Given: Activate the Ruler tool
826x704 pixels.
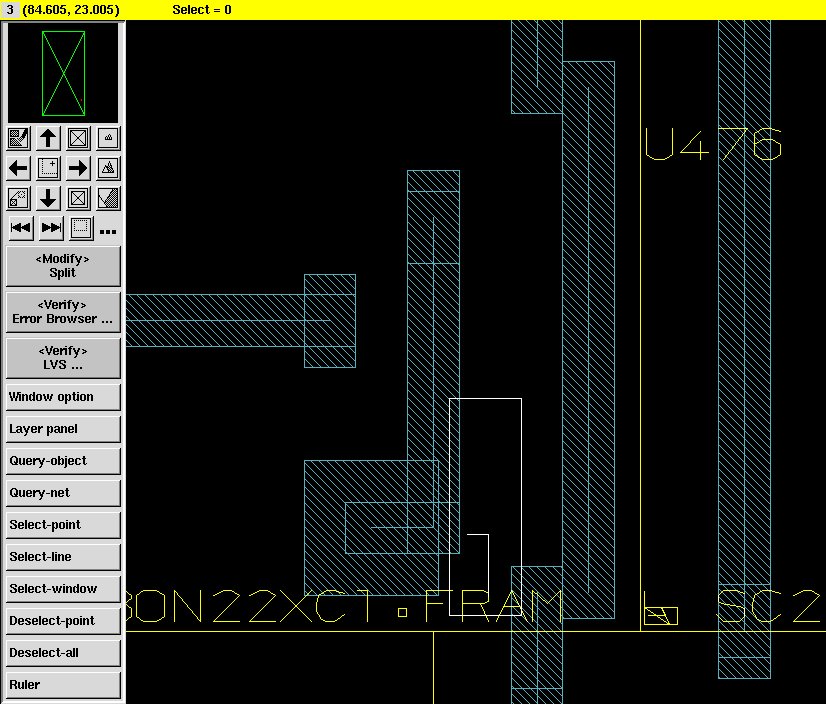Looking at the screenshot, I should 63,685.
